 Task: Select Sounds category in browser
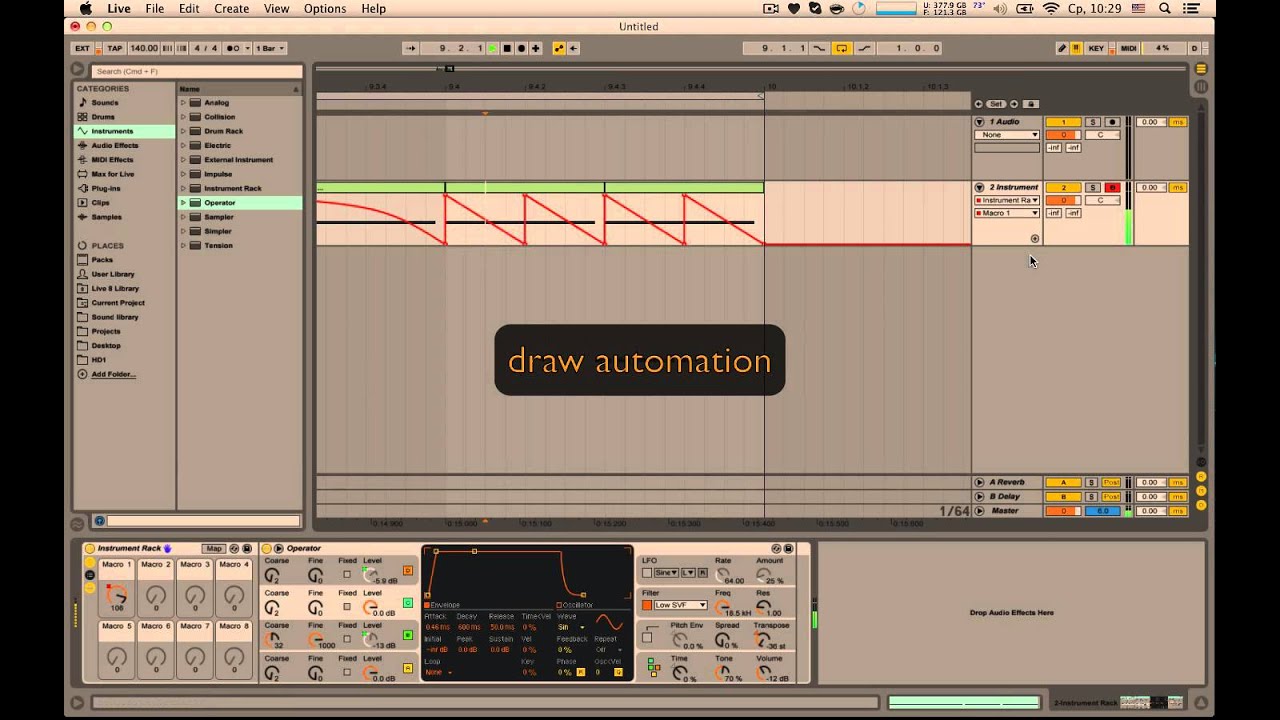105,102
